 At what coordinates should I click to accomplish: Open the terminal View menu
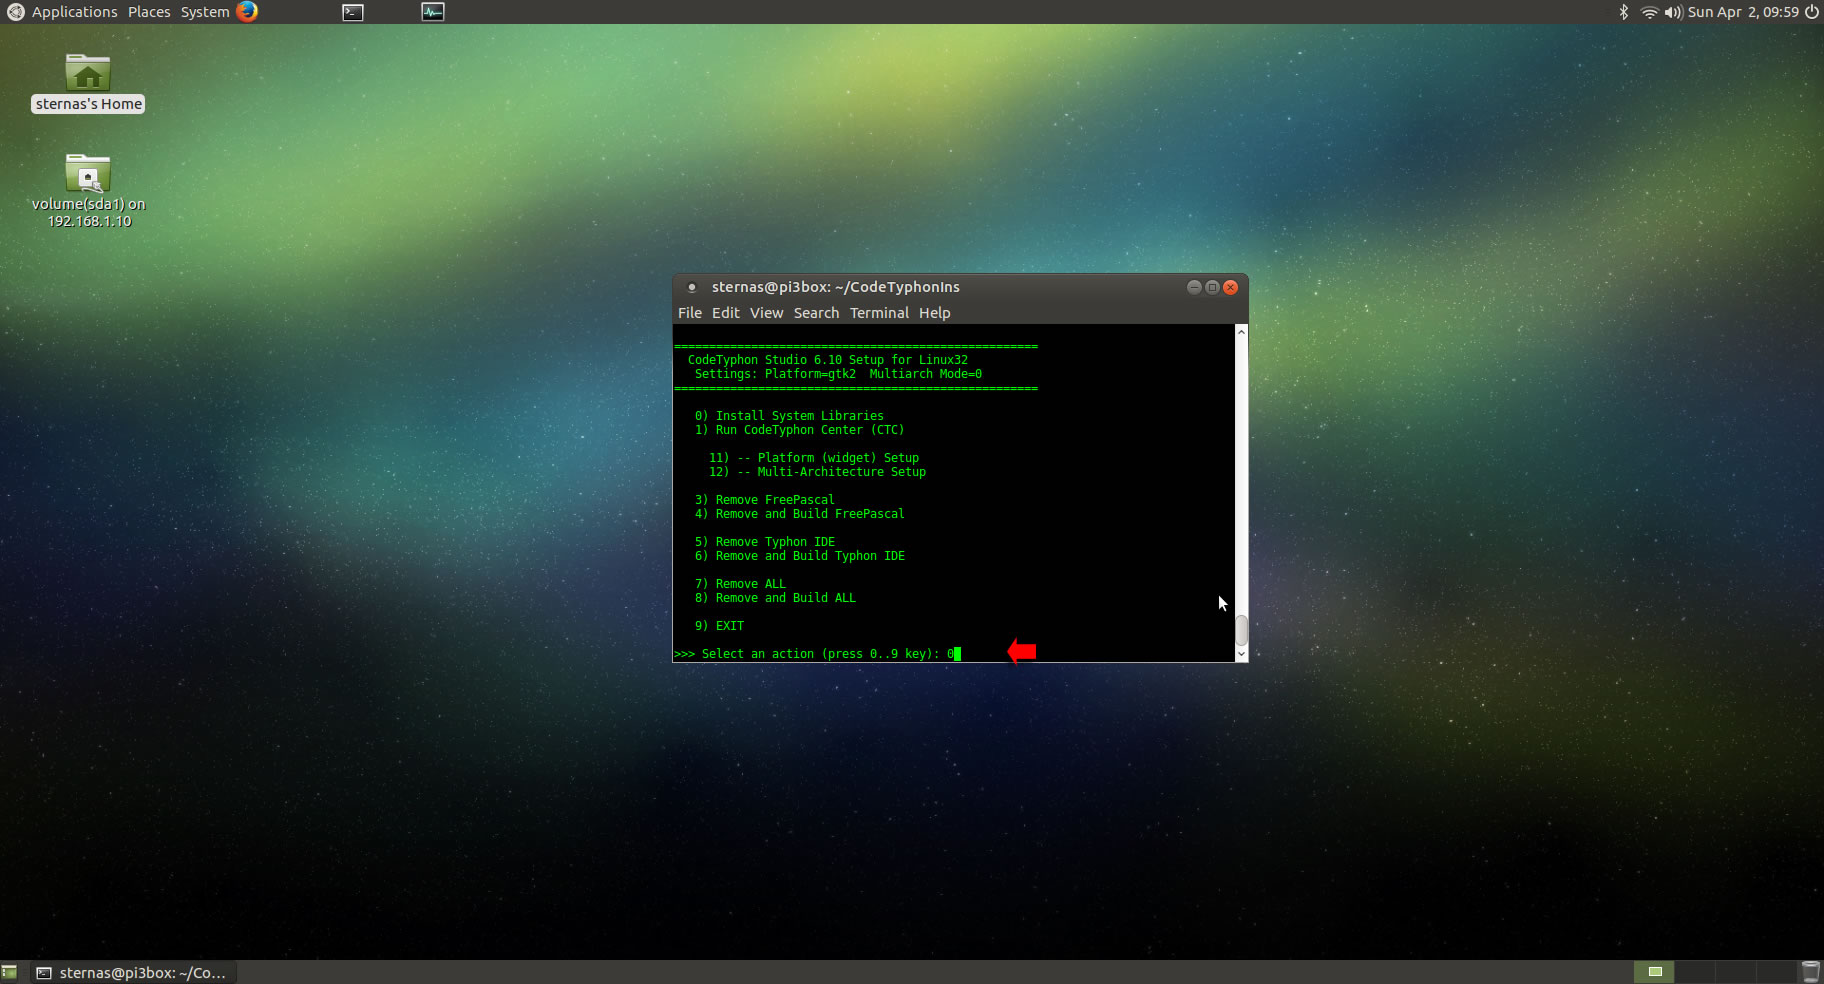coord(767,313)
